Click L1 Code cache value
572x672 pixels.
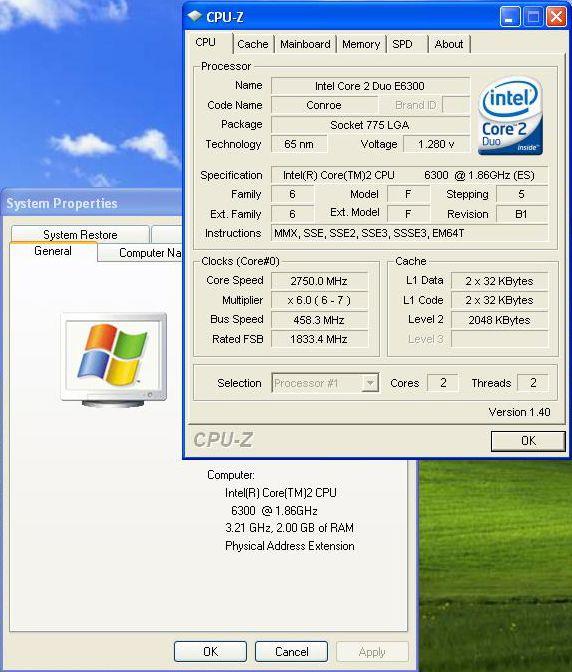pos(500,300)
